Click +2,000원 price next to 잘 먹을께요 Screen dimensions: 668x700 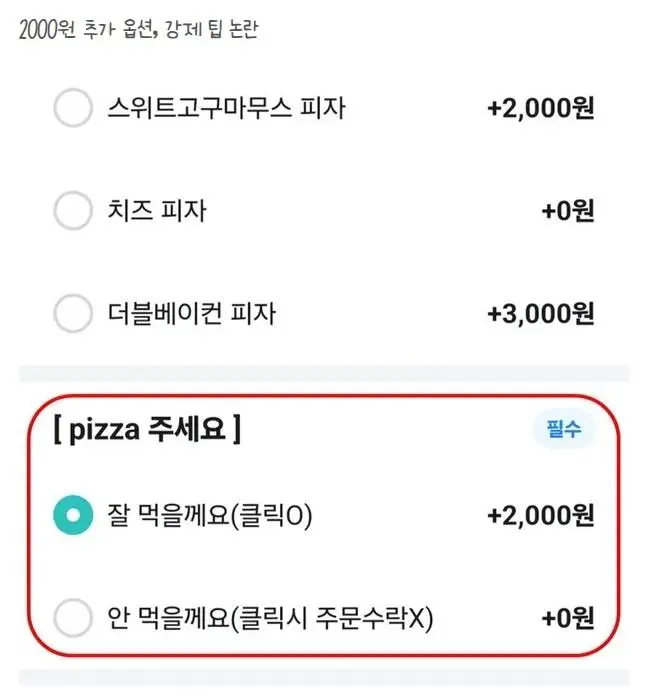[x=540, y=516]
